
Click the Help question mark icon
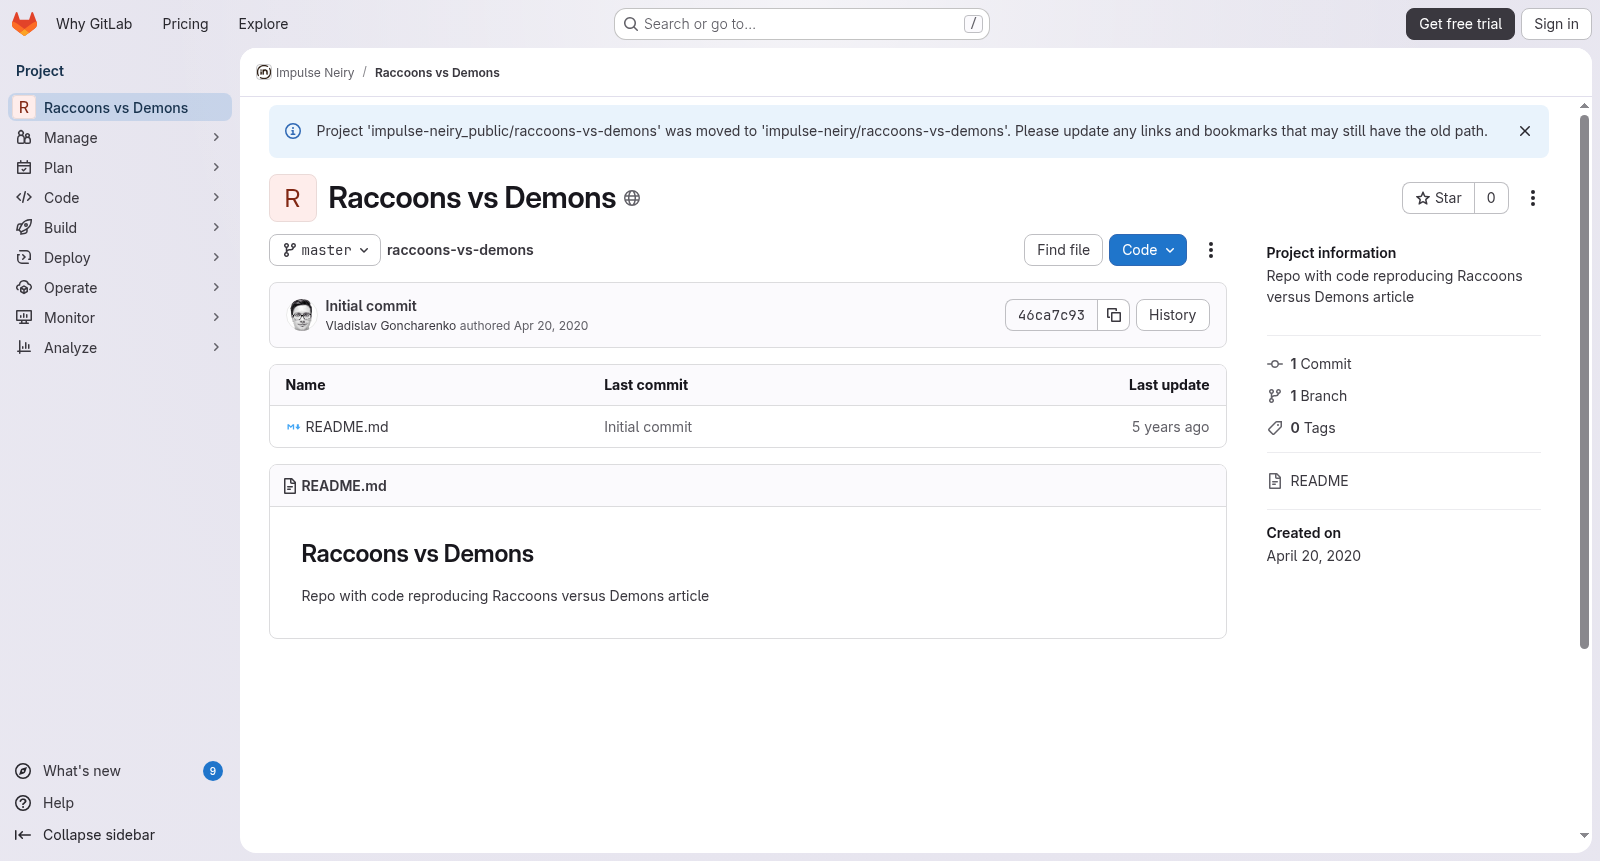point(23,803)
